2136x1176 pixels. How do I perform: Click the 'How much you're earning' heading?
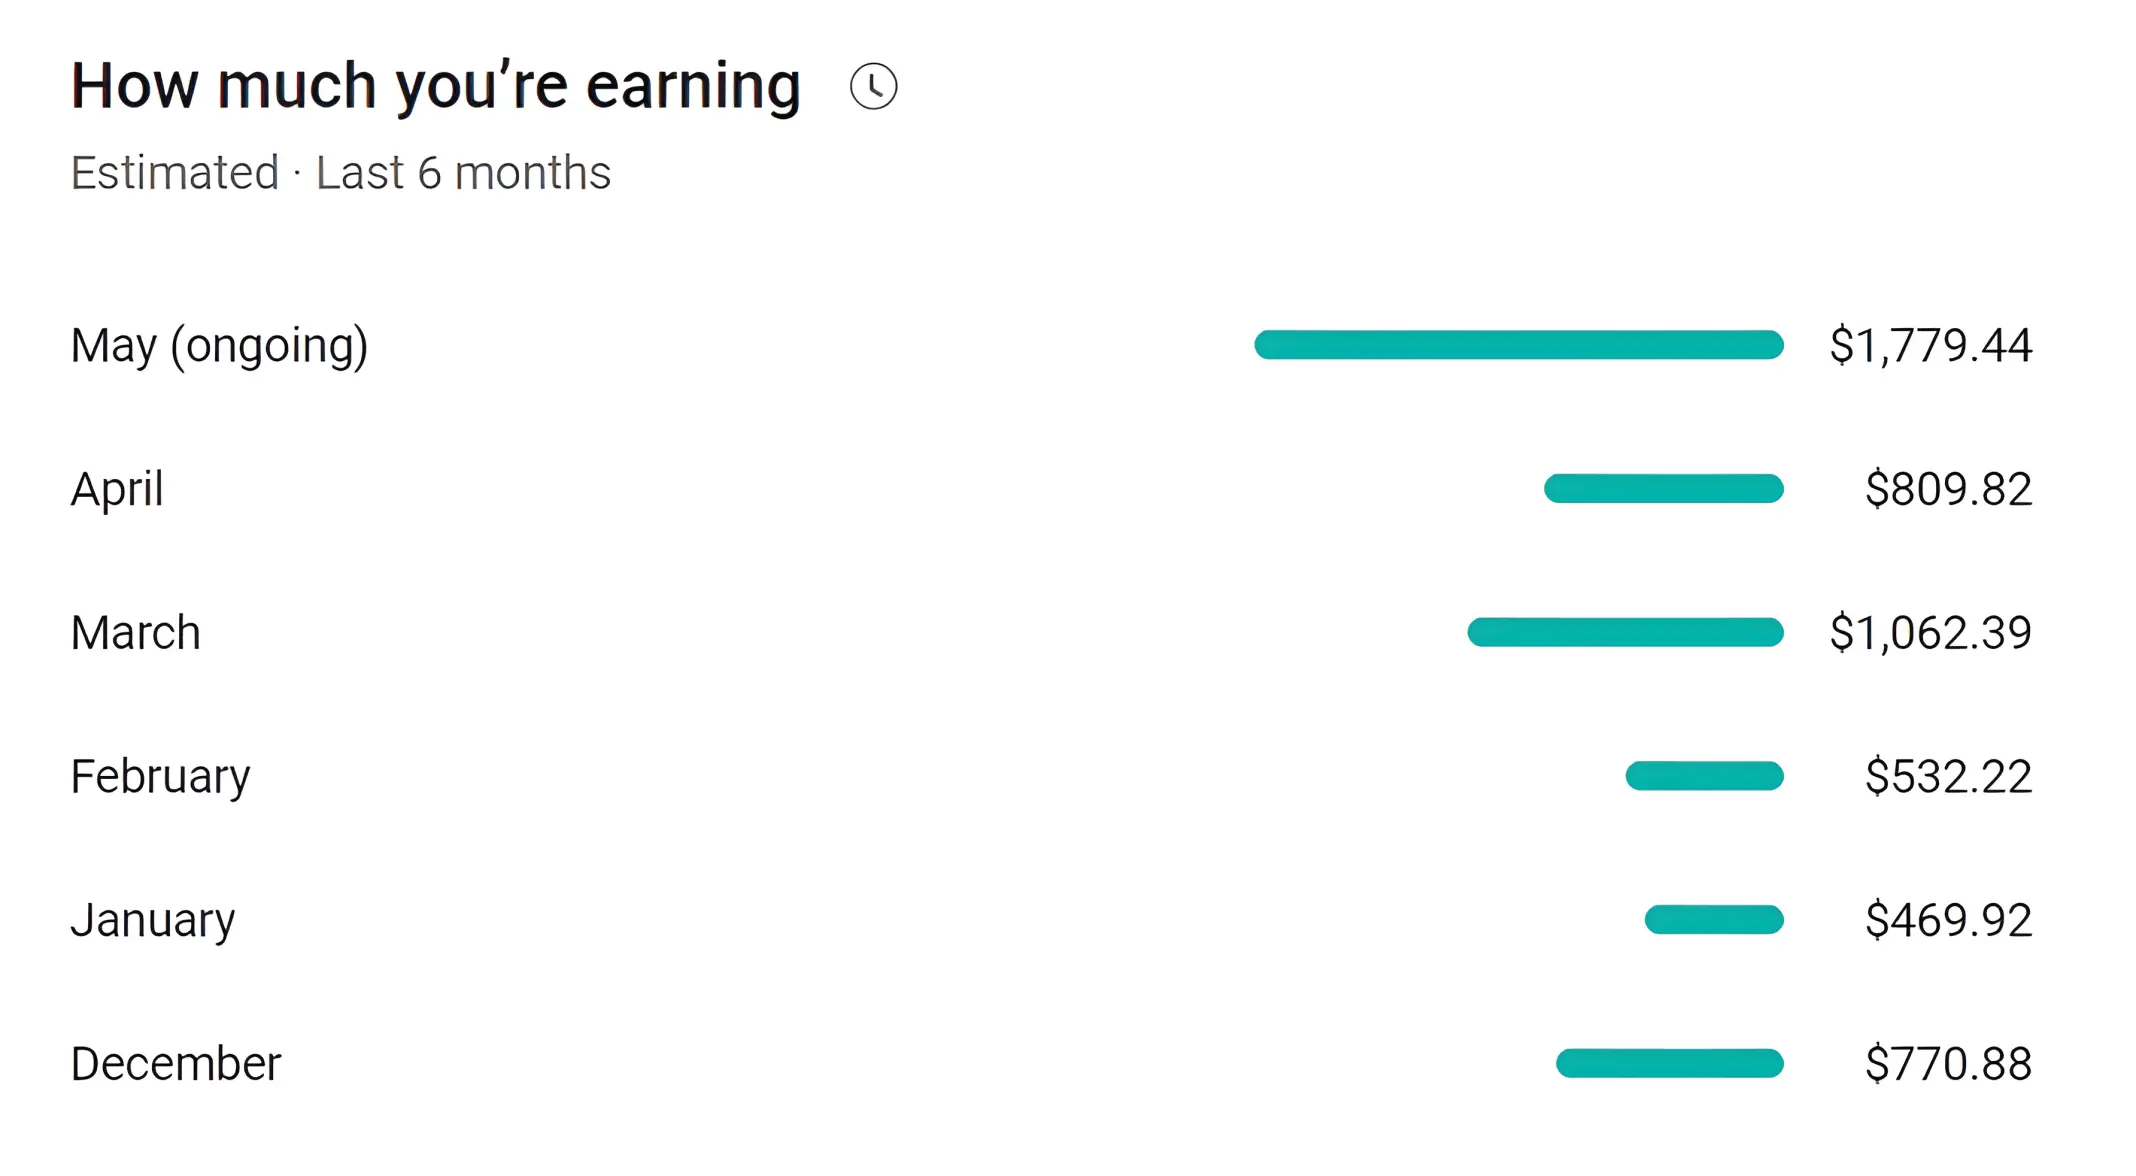tap(436, 88)
